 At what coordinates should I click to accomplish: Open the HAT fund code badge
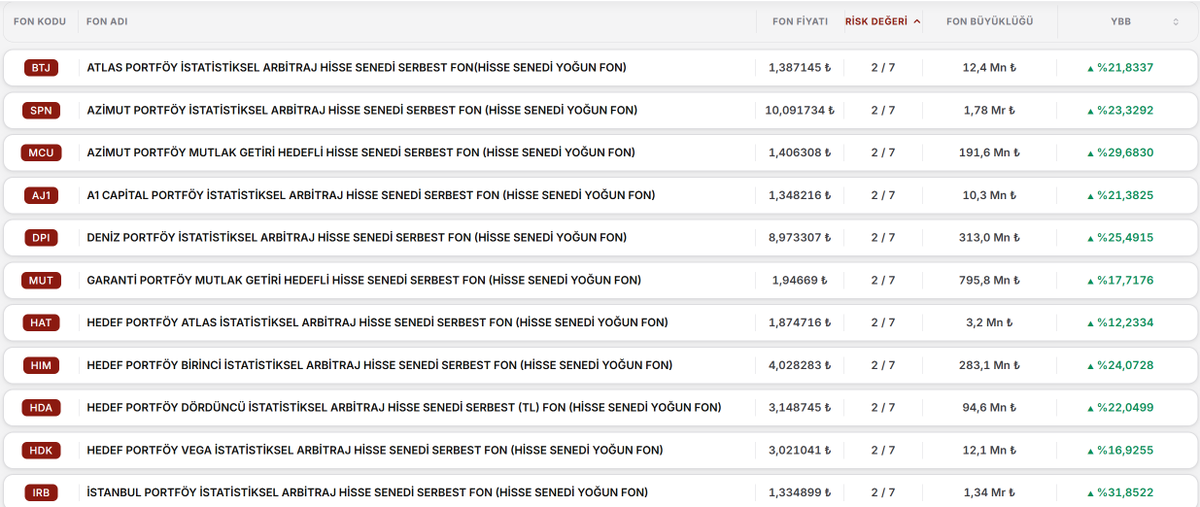pyautogui.click(x=40, y=323)
